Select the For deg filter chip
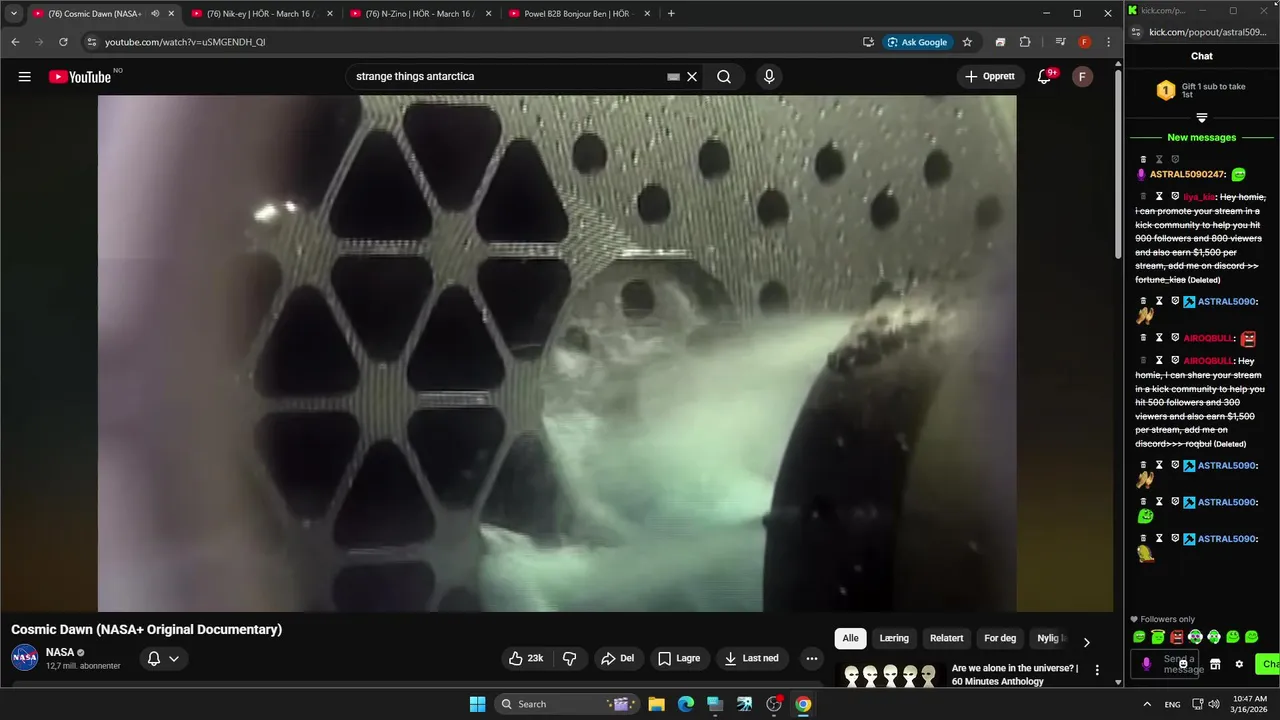The image size is (1280, 720). (x=1000, y=638)
